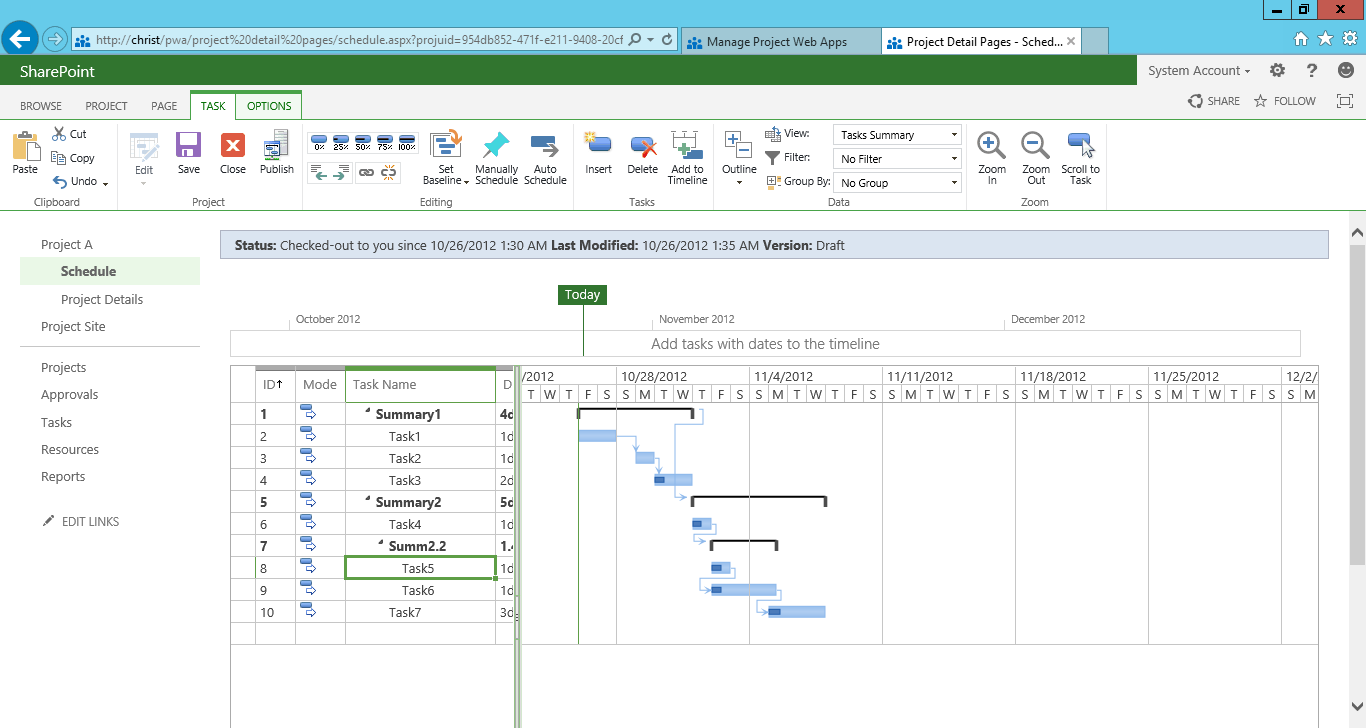Add task to the Timeline
The image size is (1366, 728).
[x=687, y=146]
